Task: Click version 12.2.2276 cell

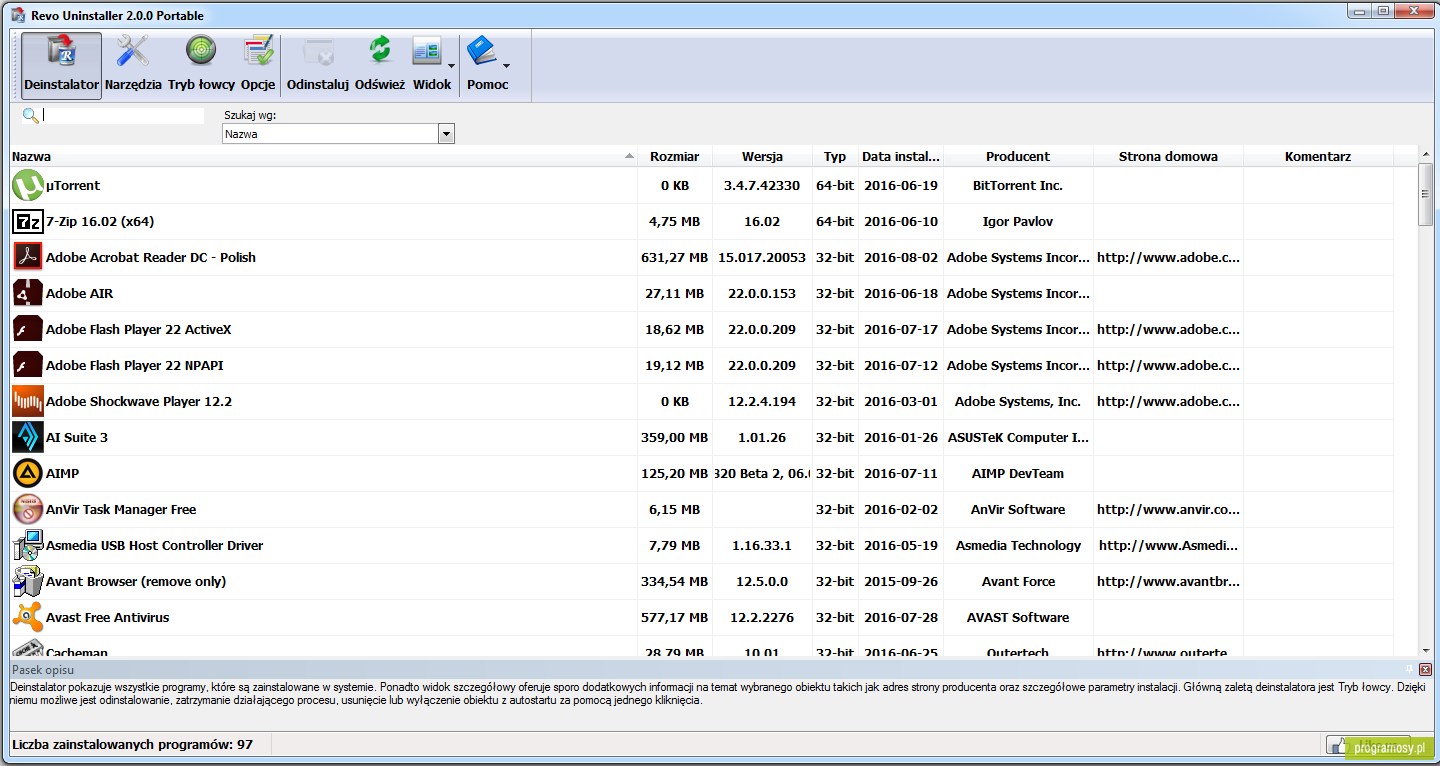Action: point(762,617)
